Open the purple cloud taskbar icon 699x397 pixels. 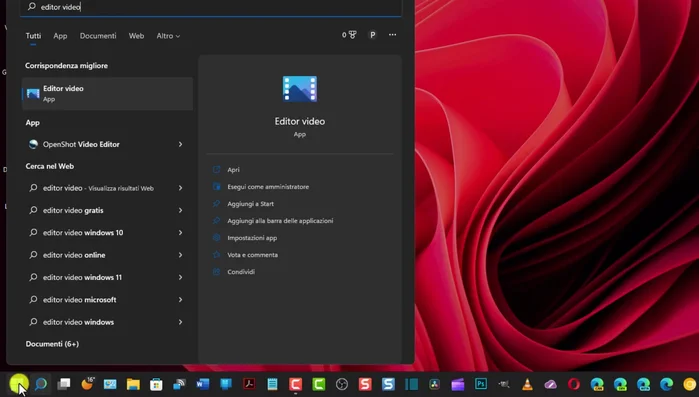[x=551, y=384]
